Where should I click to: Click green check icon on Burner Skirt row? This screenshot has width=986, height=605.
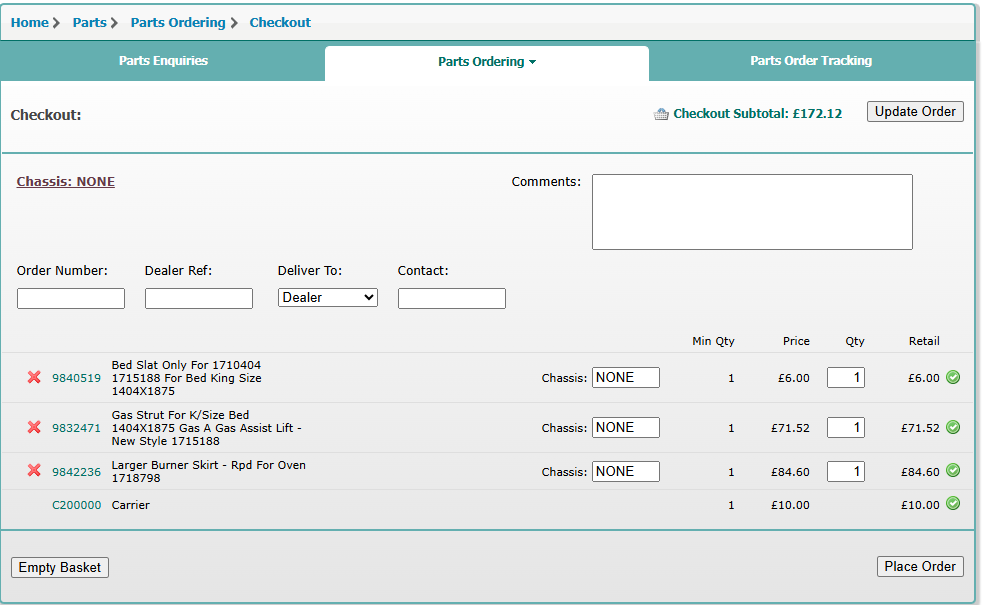point(953,471)
